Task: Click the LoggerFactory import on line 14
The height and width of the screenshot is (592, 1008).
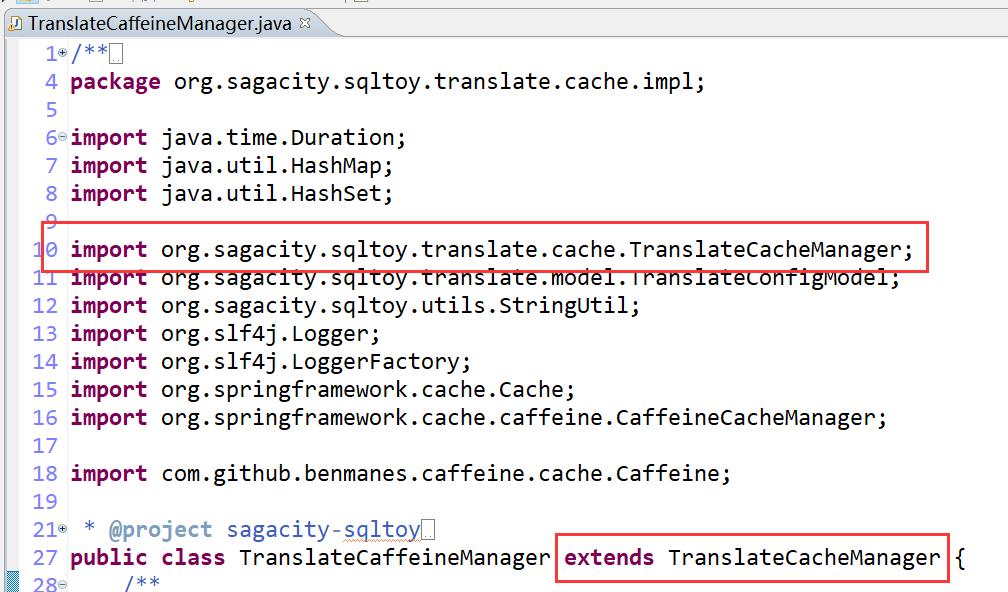Action: click(x=400, y=361)
